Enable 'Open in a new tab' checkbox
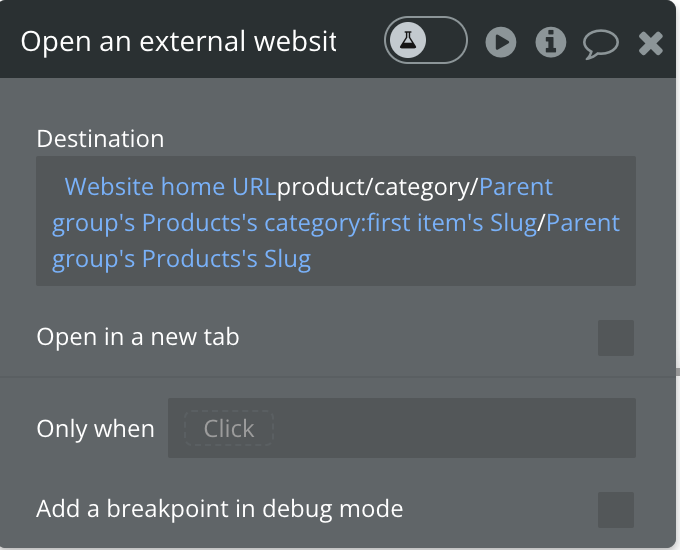680x550 pixels. click(x=615, y=338)
